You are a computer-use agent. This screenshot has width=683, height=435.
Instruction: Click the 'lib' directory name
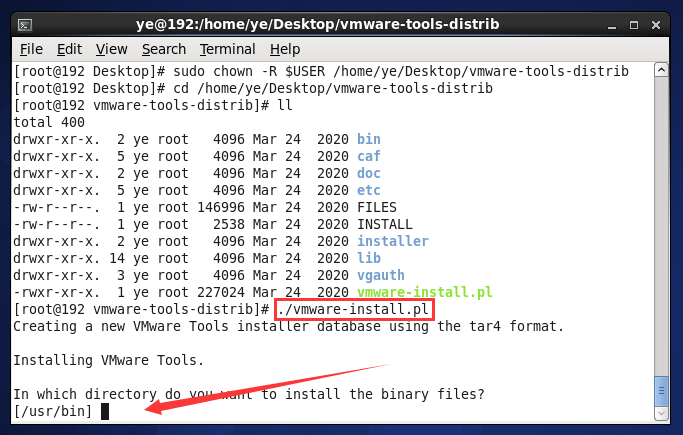(x=369, y=258)
